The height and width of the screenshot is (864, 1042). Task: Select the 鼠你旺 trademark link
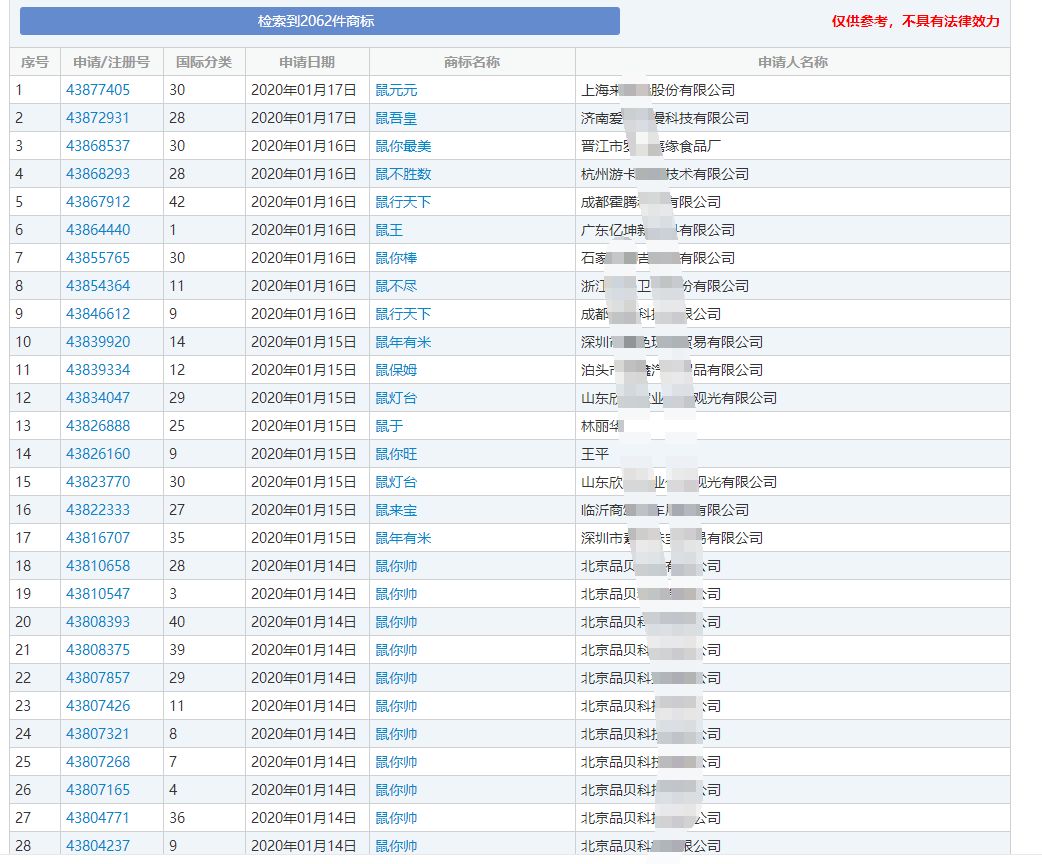tap(396, 454)
